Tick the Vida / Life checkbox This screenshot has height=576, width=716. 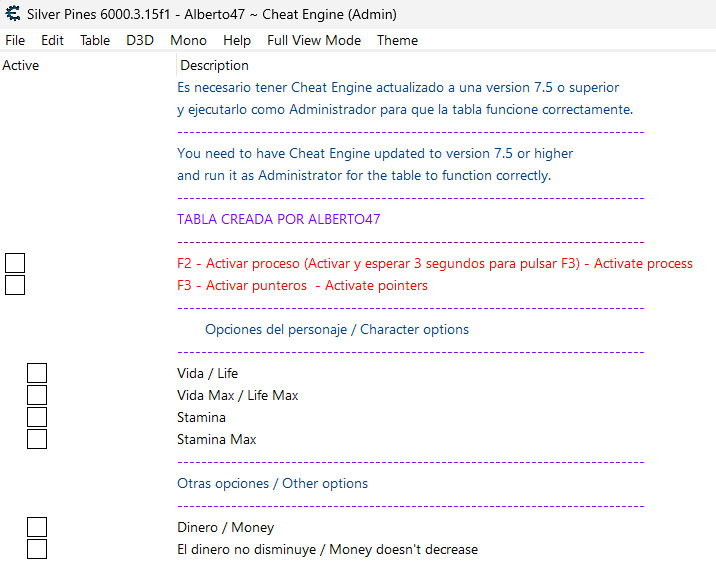point(37,373)
